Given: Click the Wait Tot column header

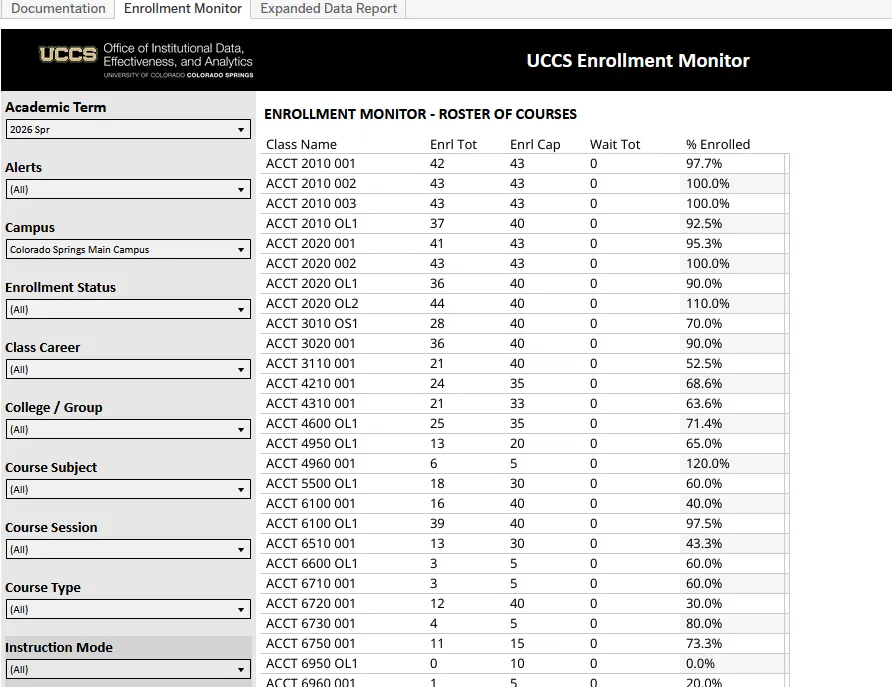Looking at the screenshot, I should pos(615,143).
